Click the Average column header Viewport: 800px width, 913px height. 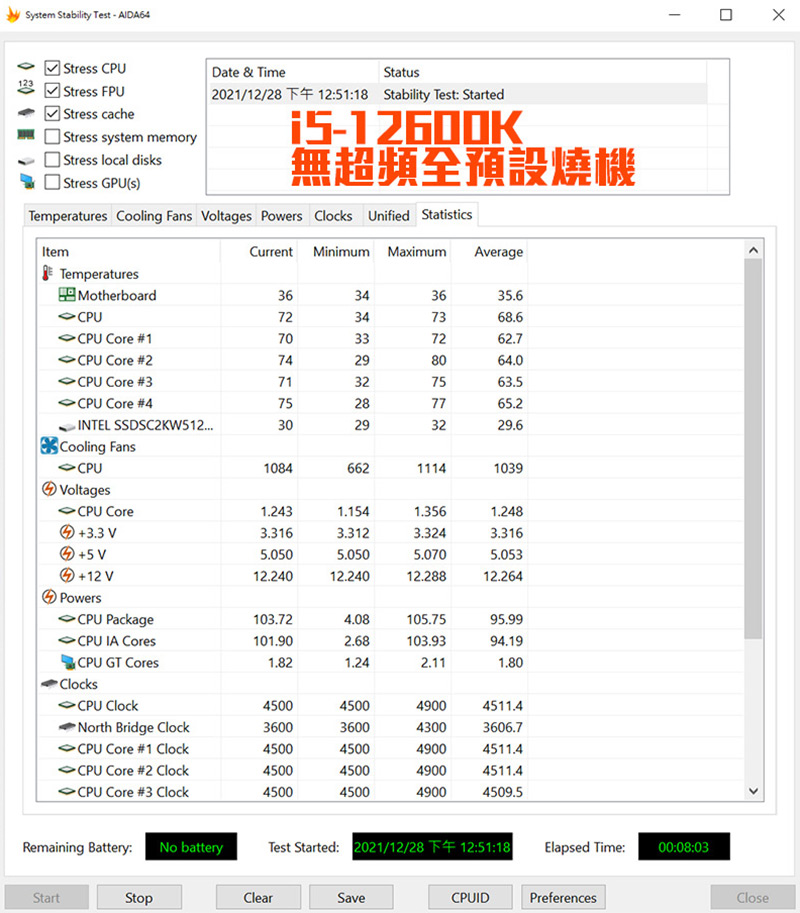pyautogui.click(x=490, y=252)
